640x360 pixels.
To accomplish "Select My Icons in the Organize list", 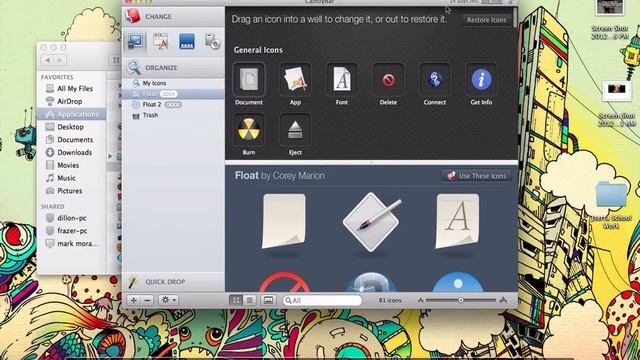I will [173, 83].
